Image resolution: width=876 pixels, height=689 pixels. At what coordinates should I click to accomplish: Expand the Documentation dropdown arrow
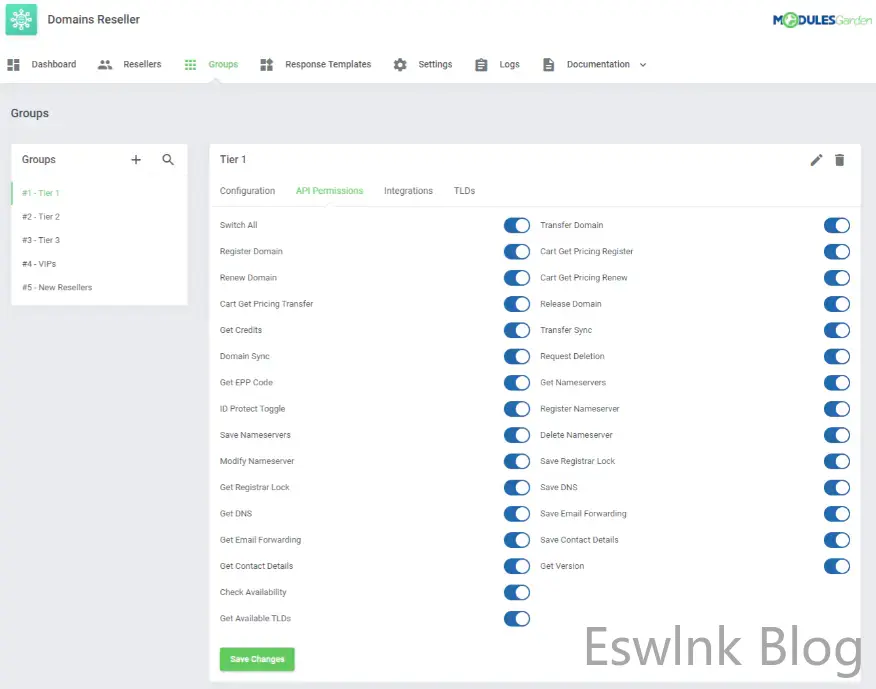coord(643,65)
